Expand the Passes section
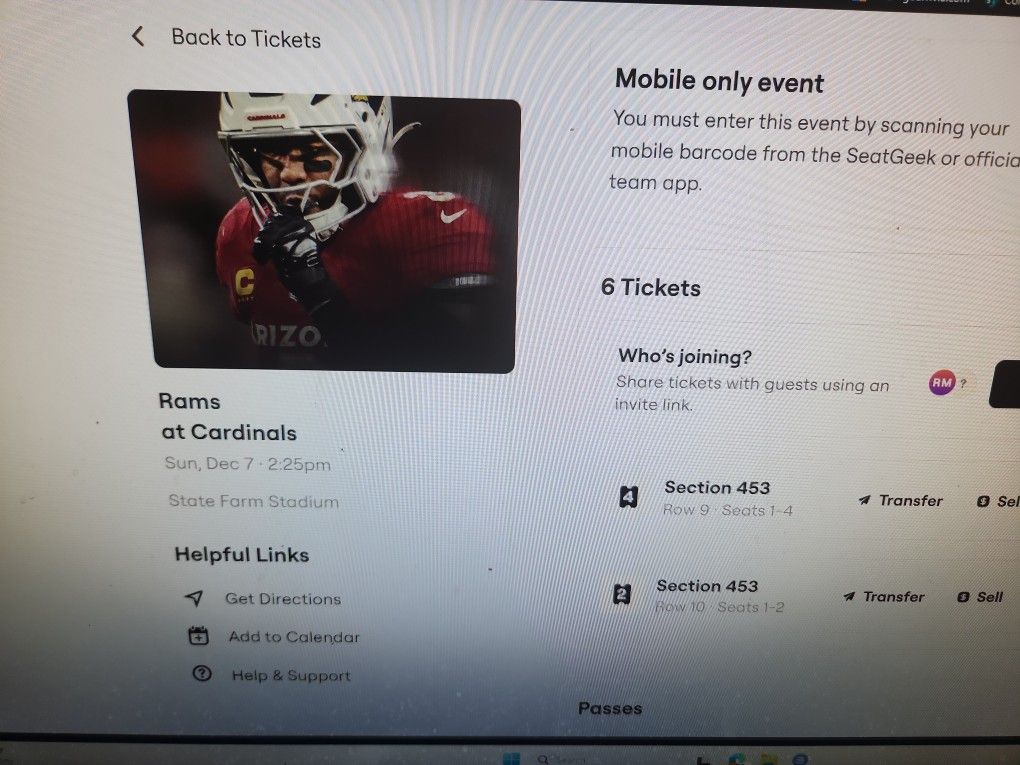This screenshot has width=1020, height=765. pos(609,708)
